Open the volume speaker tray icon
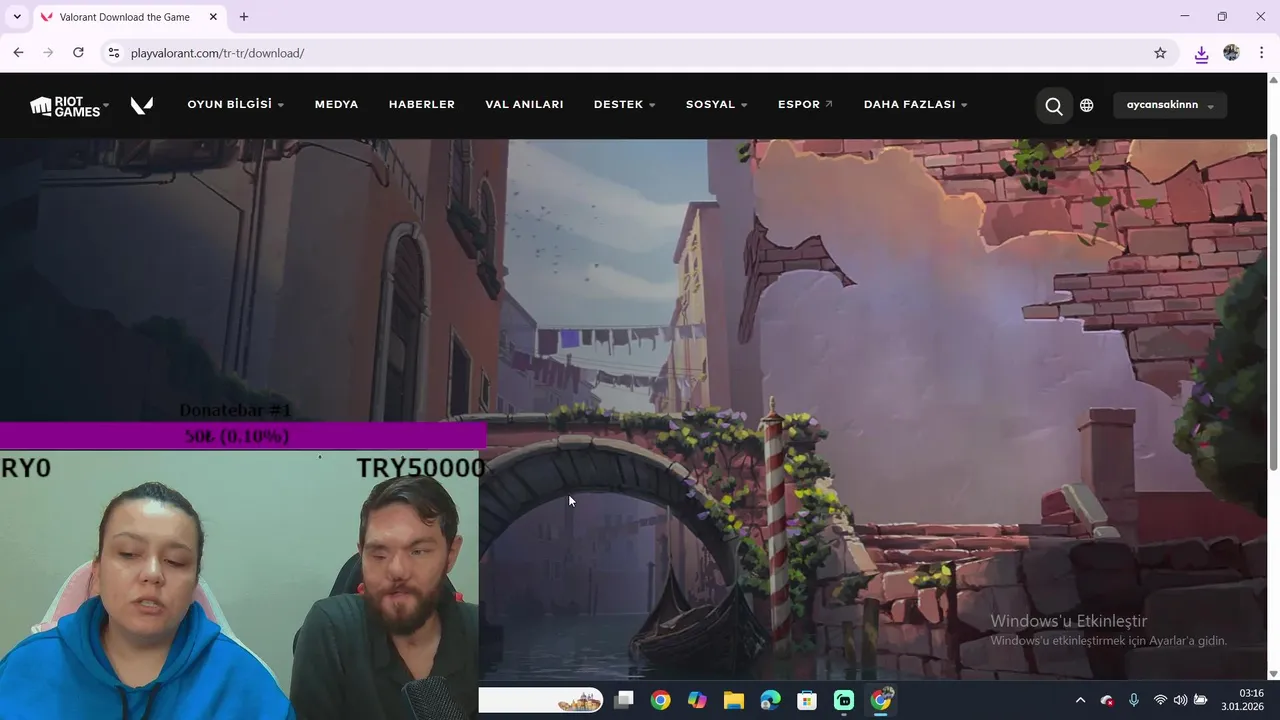Viewport: 1280px width, 720px height. click(x=1180, y=700)
